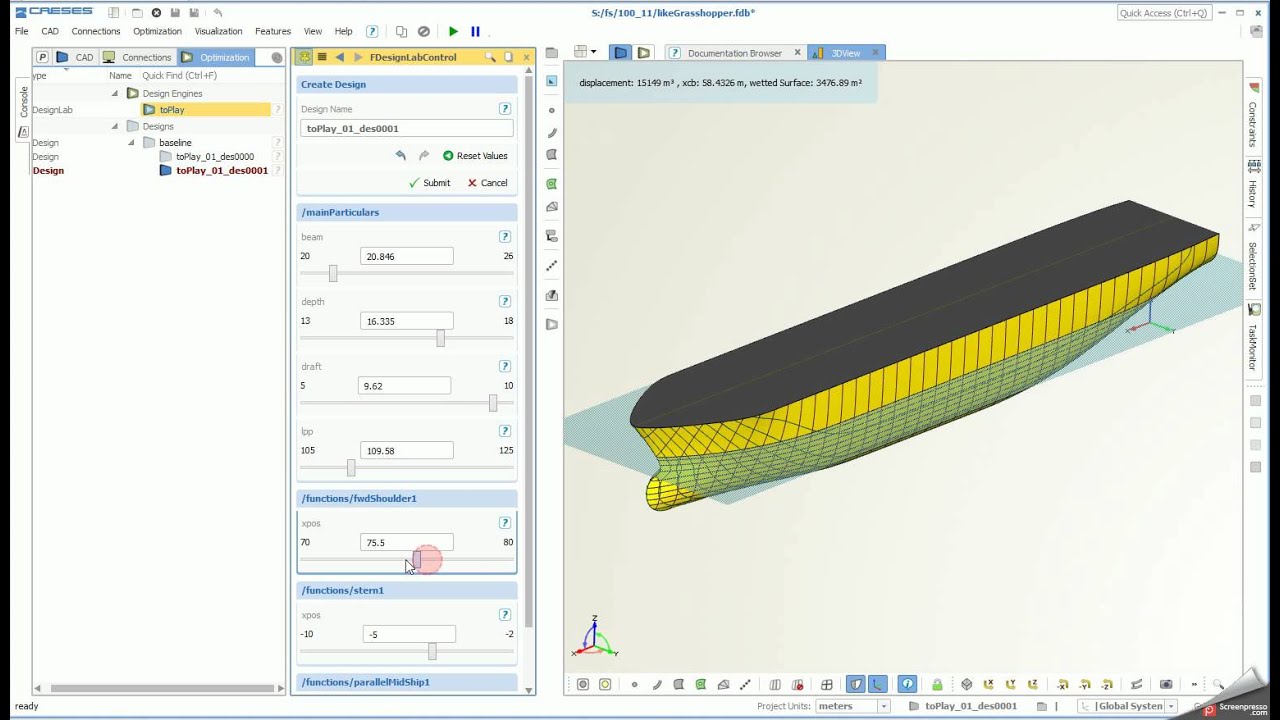Image resolution: width=1280 pixels, height=720 pixels.
Task: Select the curve tool in the vertical toolbar
Action: [552, 132]
